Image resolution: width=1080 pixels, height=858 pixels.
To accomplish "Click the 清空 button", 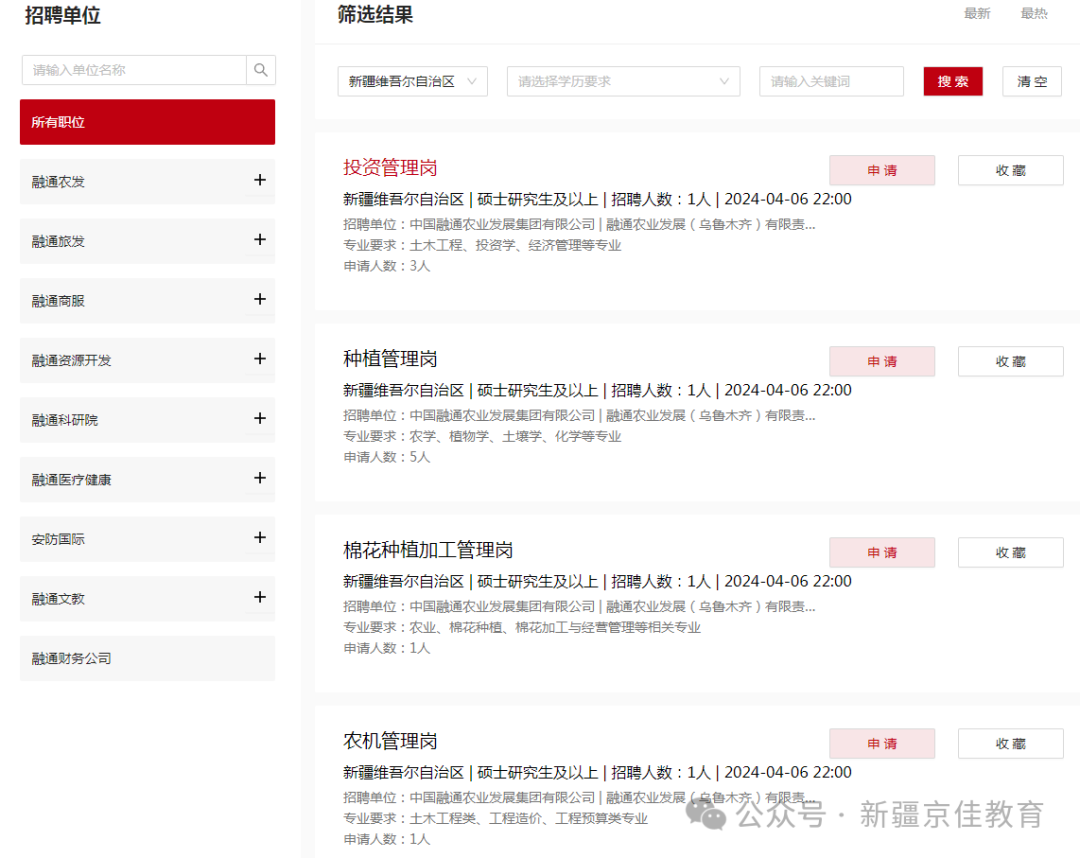I will point(1032,81).
